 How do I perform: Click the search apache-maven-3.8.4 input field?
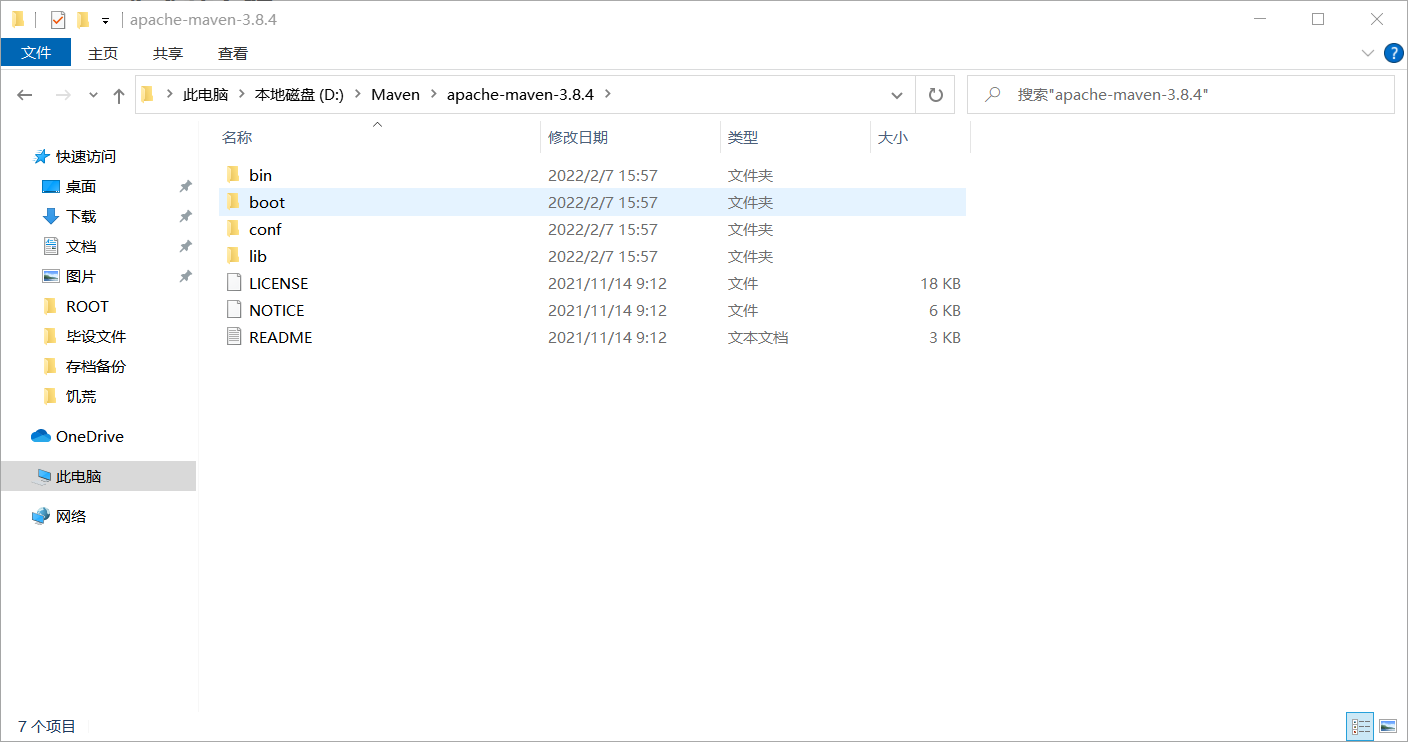(1180, 94)
